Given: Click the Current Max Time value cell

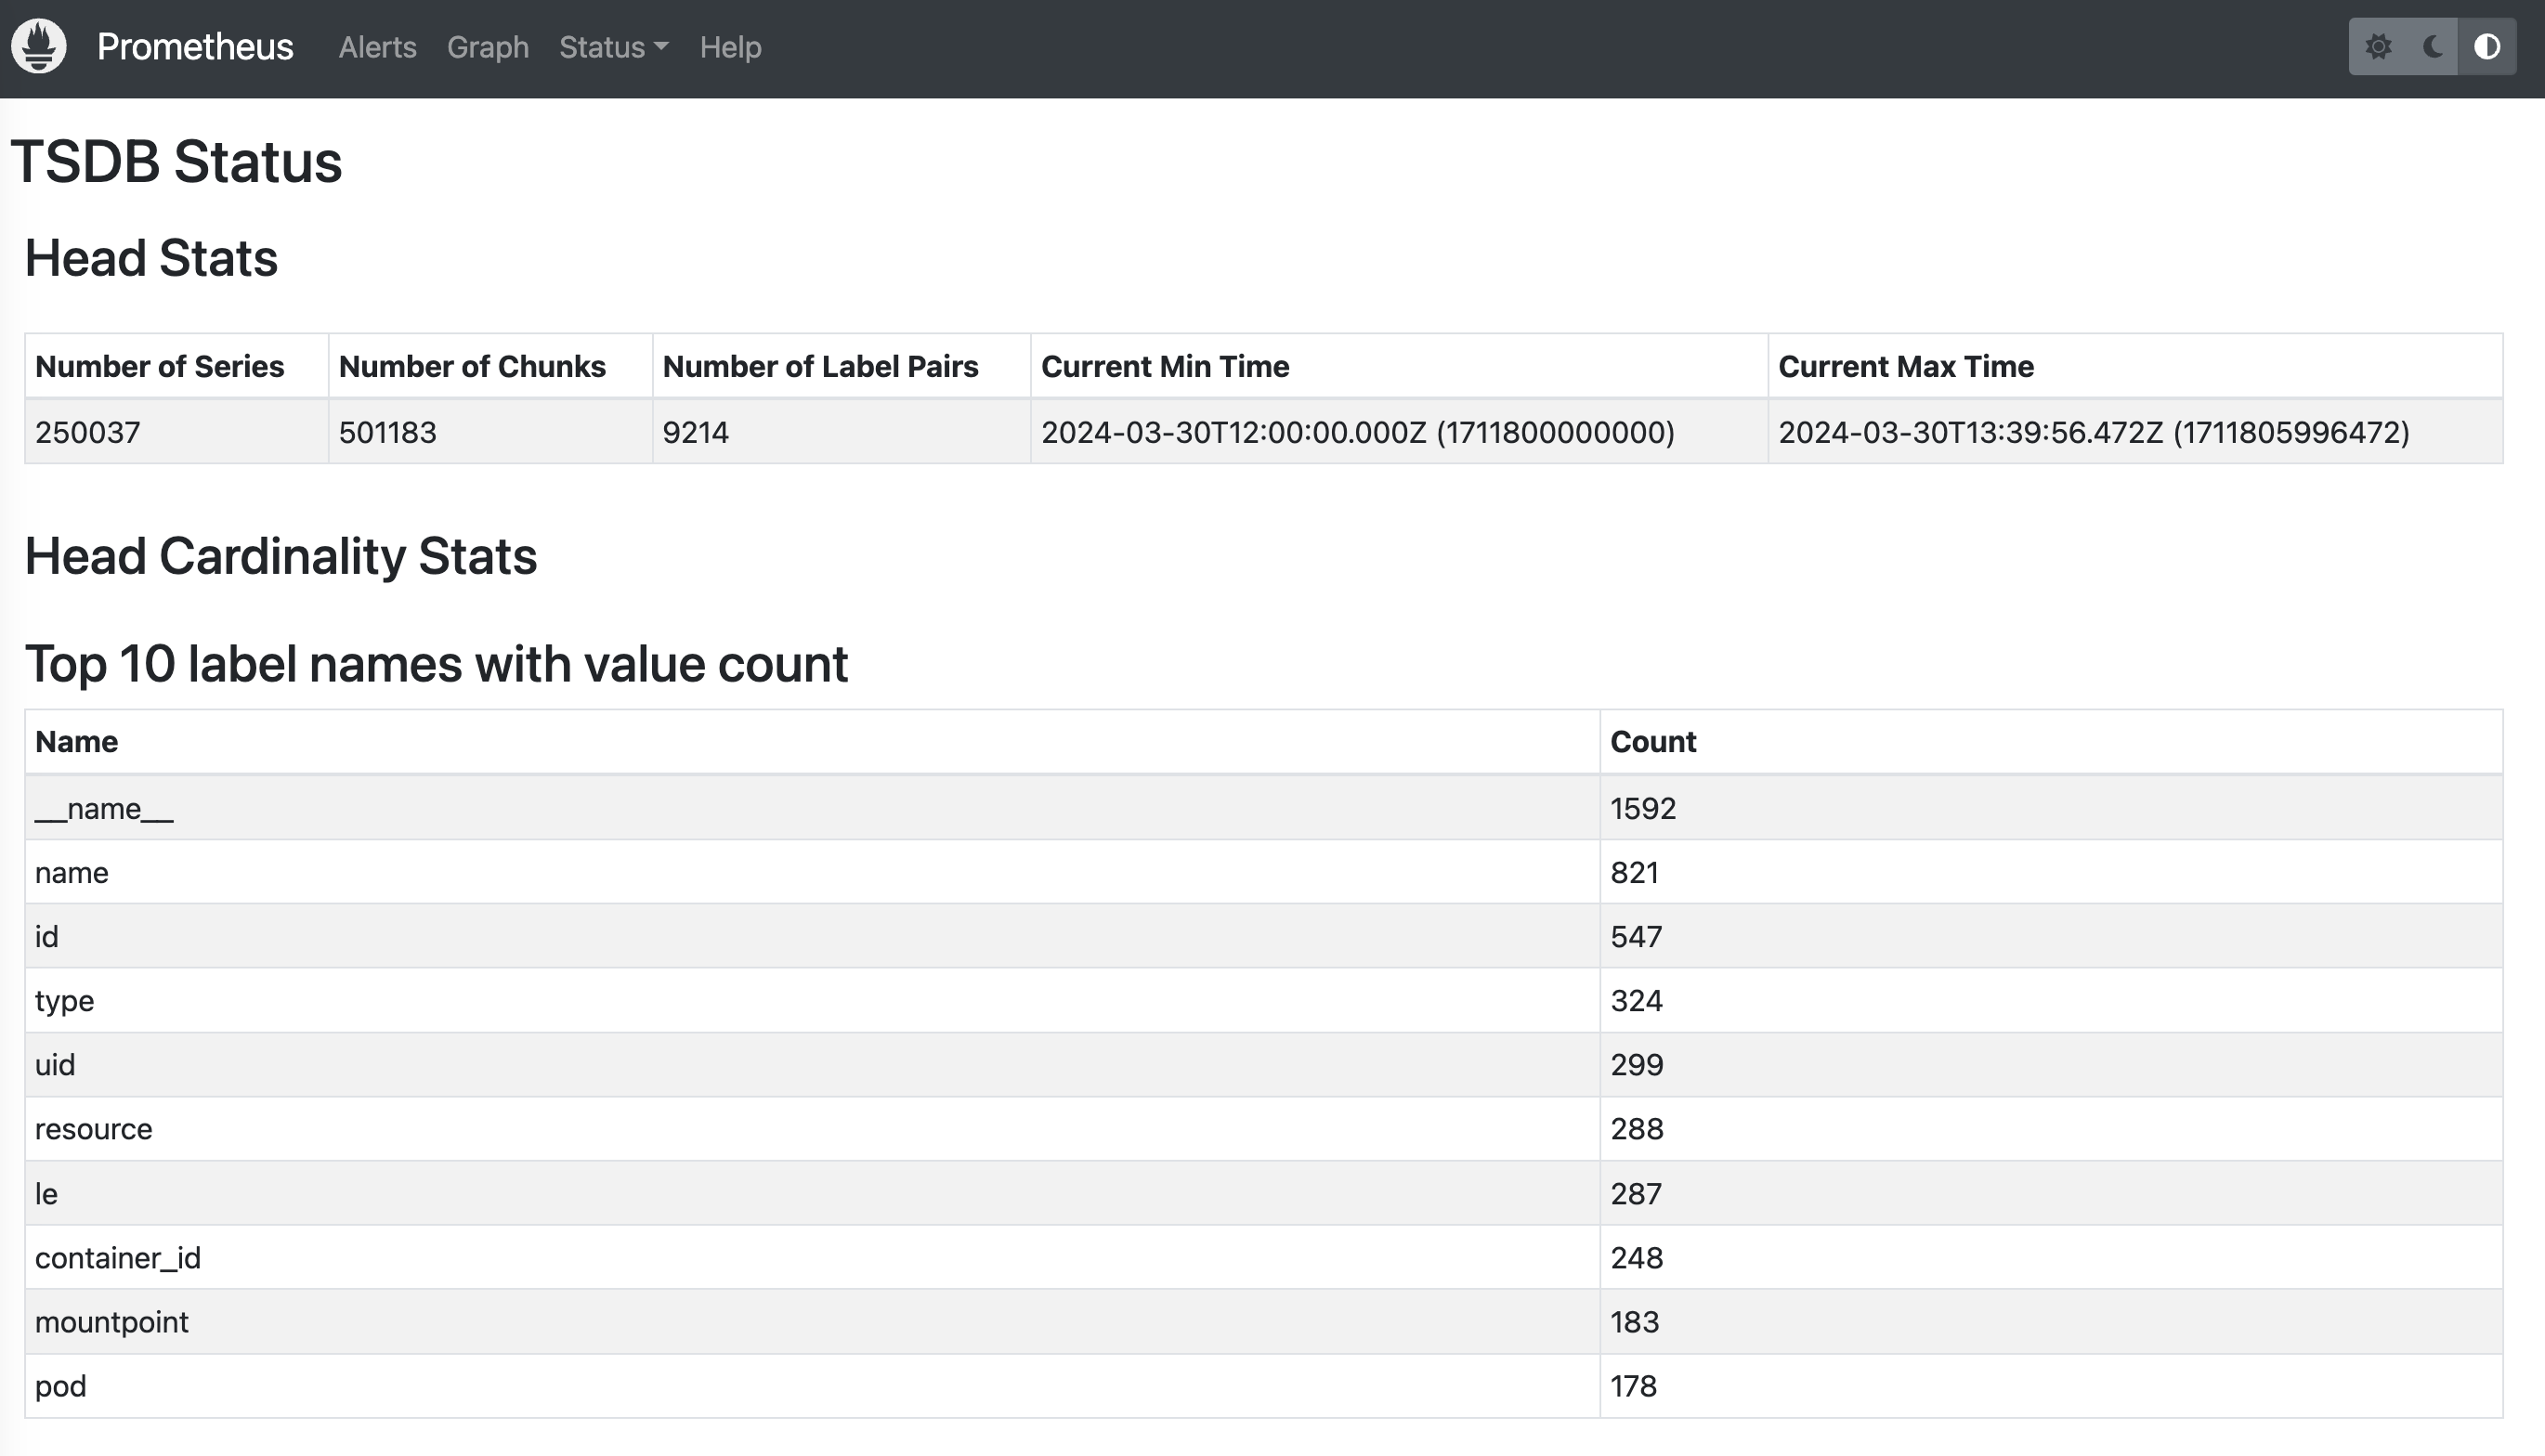Looking at the screenshot, I should [2093, 432].
